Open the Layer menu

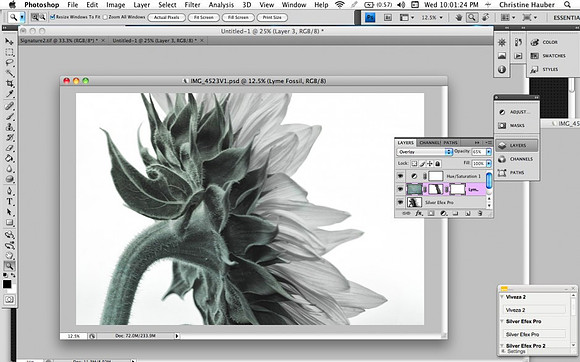[x=142, y=5]
